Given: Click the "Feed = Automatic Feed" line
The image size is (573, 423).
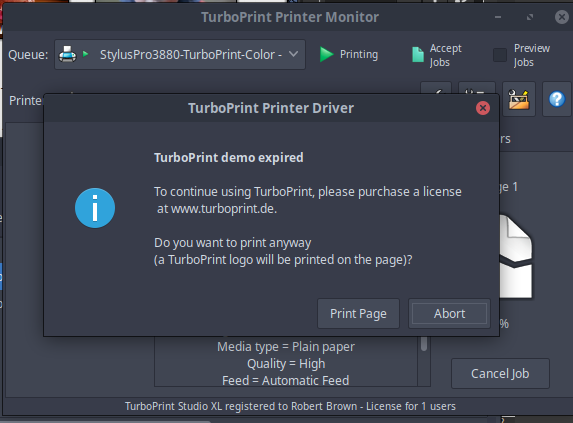Looking at the screenshot, I should (286, 381).
